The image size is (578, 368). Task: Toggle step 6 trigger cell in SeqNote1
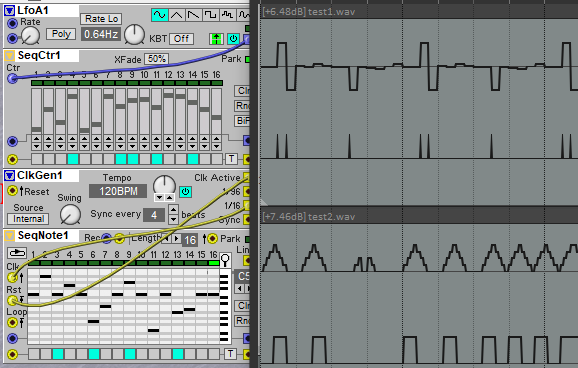click(94, 354)
